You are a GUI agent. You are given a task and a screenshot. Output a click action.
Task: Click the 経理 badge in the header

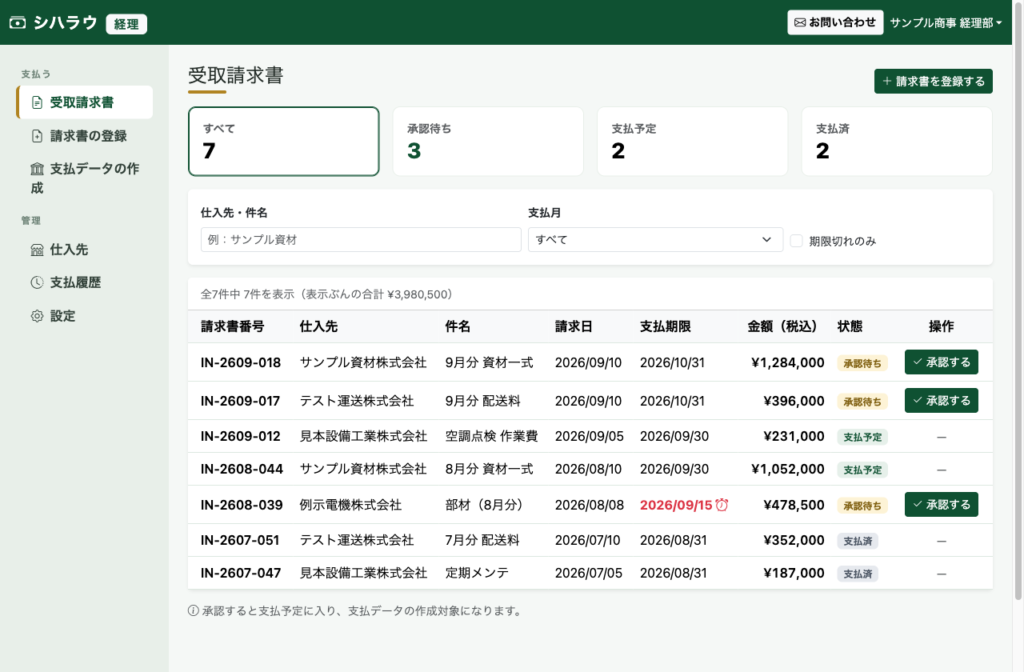point(126,24)
